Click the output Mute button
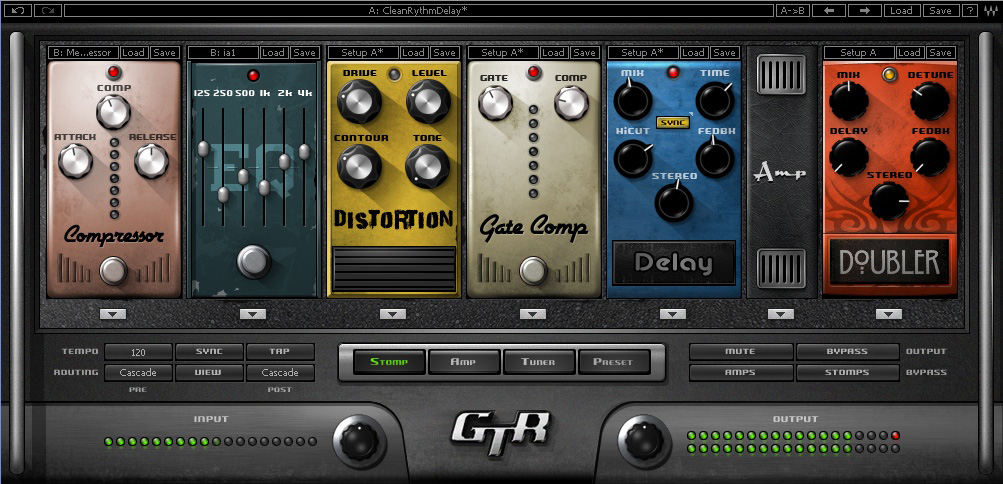Viewport: 1003px width, 484px height. click(740, 352)
